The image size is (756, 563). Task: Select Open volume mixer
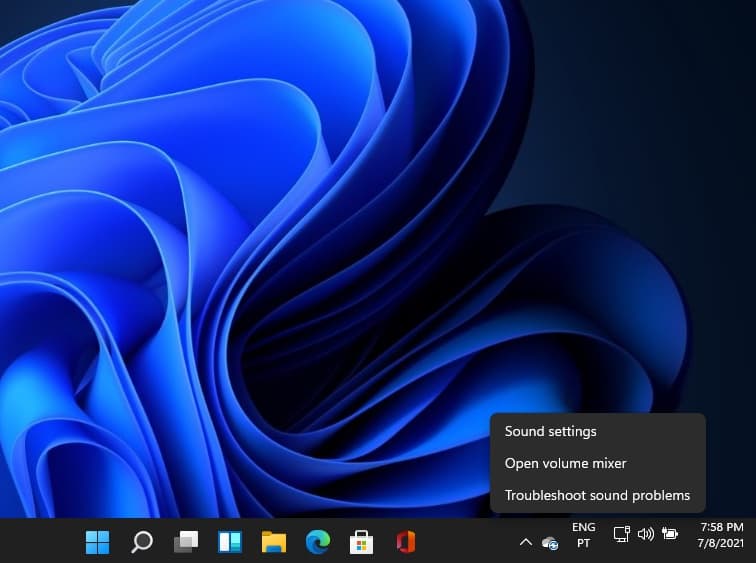tap(565, 464)
